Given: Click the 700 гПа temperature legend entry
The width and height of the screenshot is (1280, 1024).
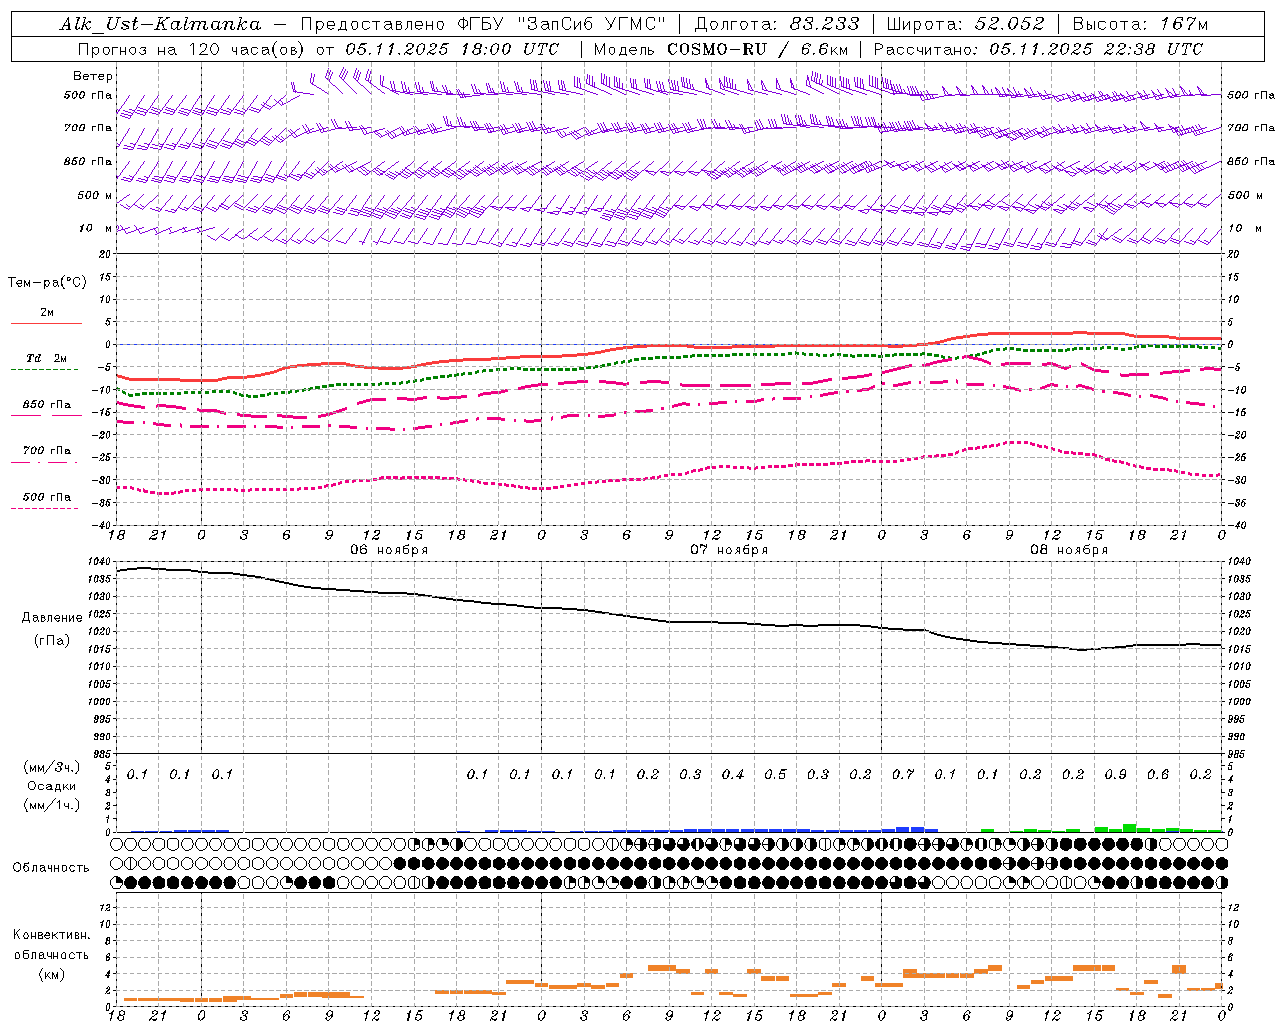Looking at the screenshot, I should coord(47,451).
